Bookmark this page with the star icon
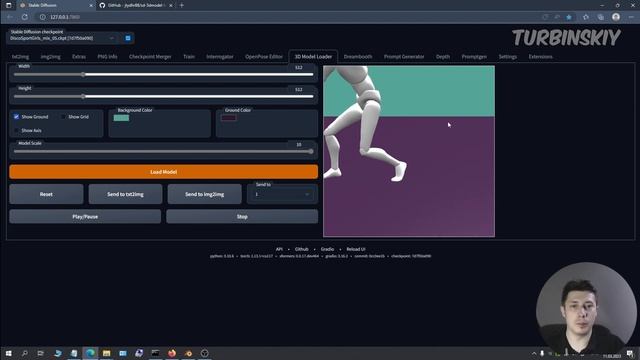This screenshot has height=360, width=640. pyautogui.click(x=569, y=17)
